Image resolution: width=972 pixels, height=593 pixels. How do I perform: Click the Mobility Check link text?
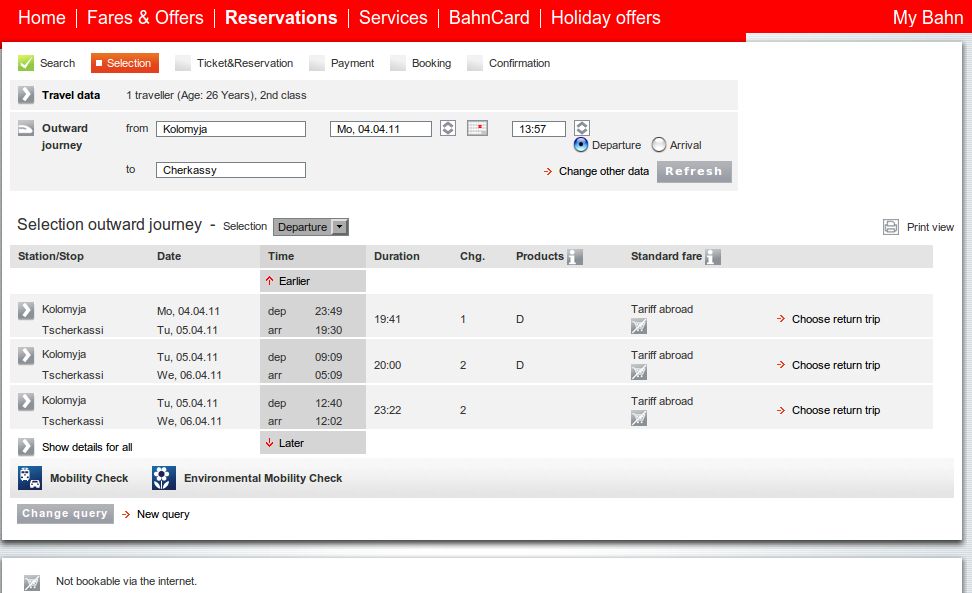[89, 478]
